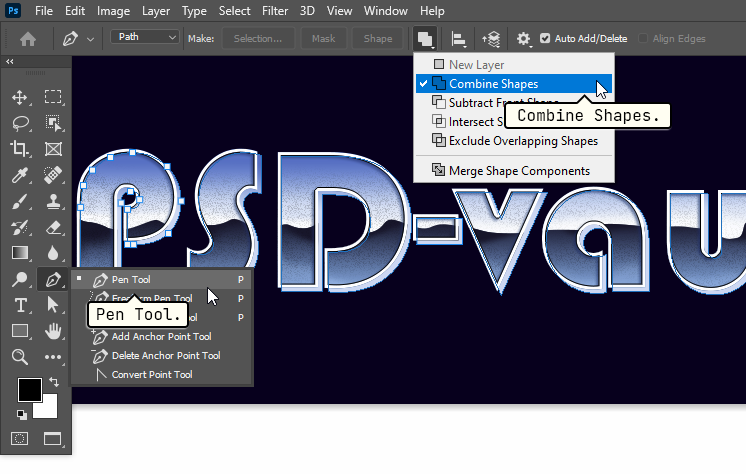Toggle Quick Mask mode
The image size is (746, 474).
pyautogui.click(x=20, y=438)
